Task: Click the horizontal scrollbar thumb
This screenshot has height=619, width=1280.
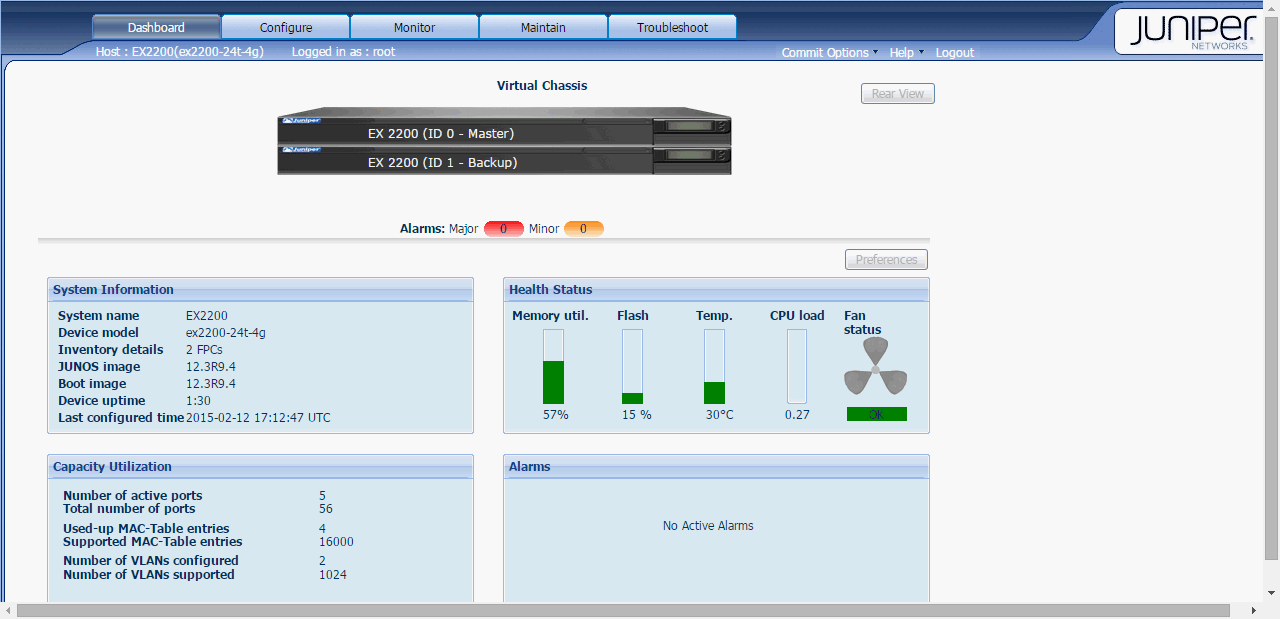Action: coord(623,610)
